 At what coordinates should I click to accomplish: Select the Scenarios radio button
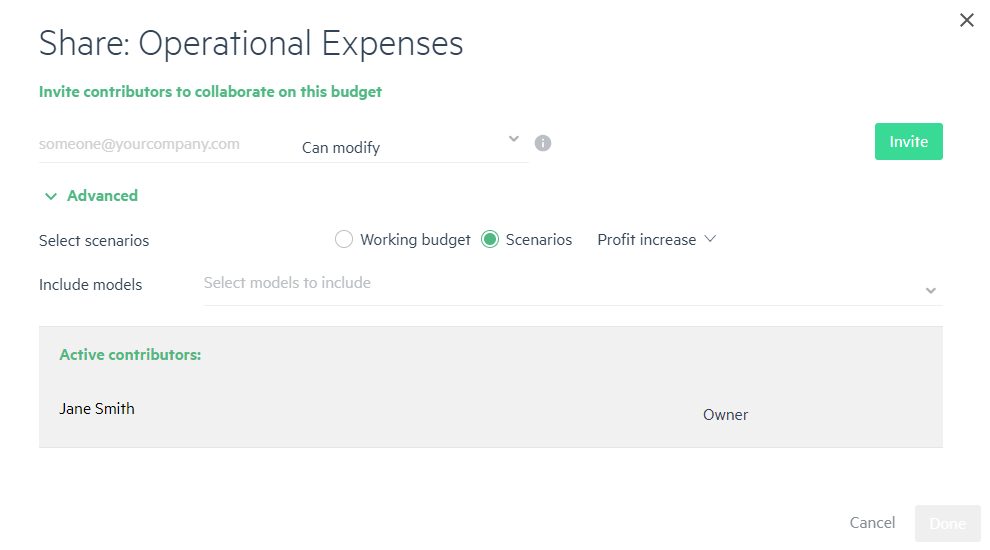[489, 239]
